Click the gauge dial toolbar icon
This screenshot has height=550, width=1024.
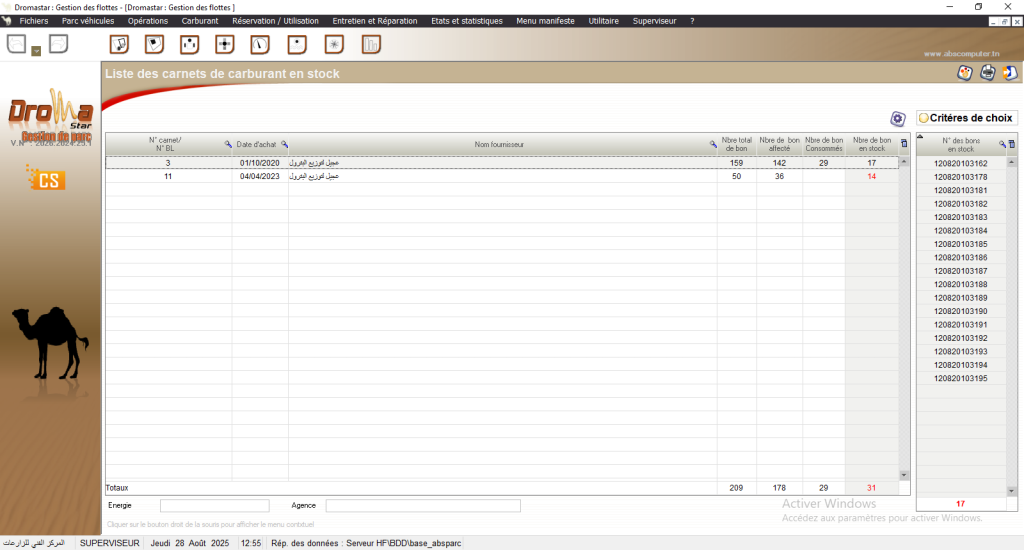[260, 44]
